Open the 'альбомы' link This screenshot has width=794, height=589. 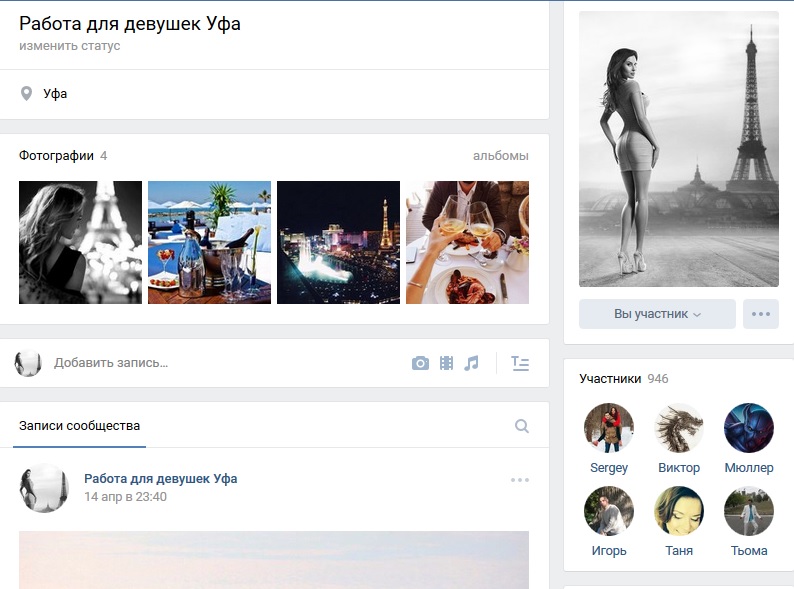501,155
